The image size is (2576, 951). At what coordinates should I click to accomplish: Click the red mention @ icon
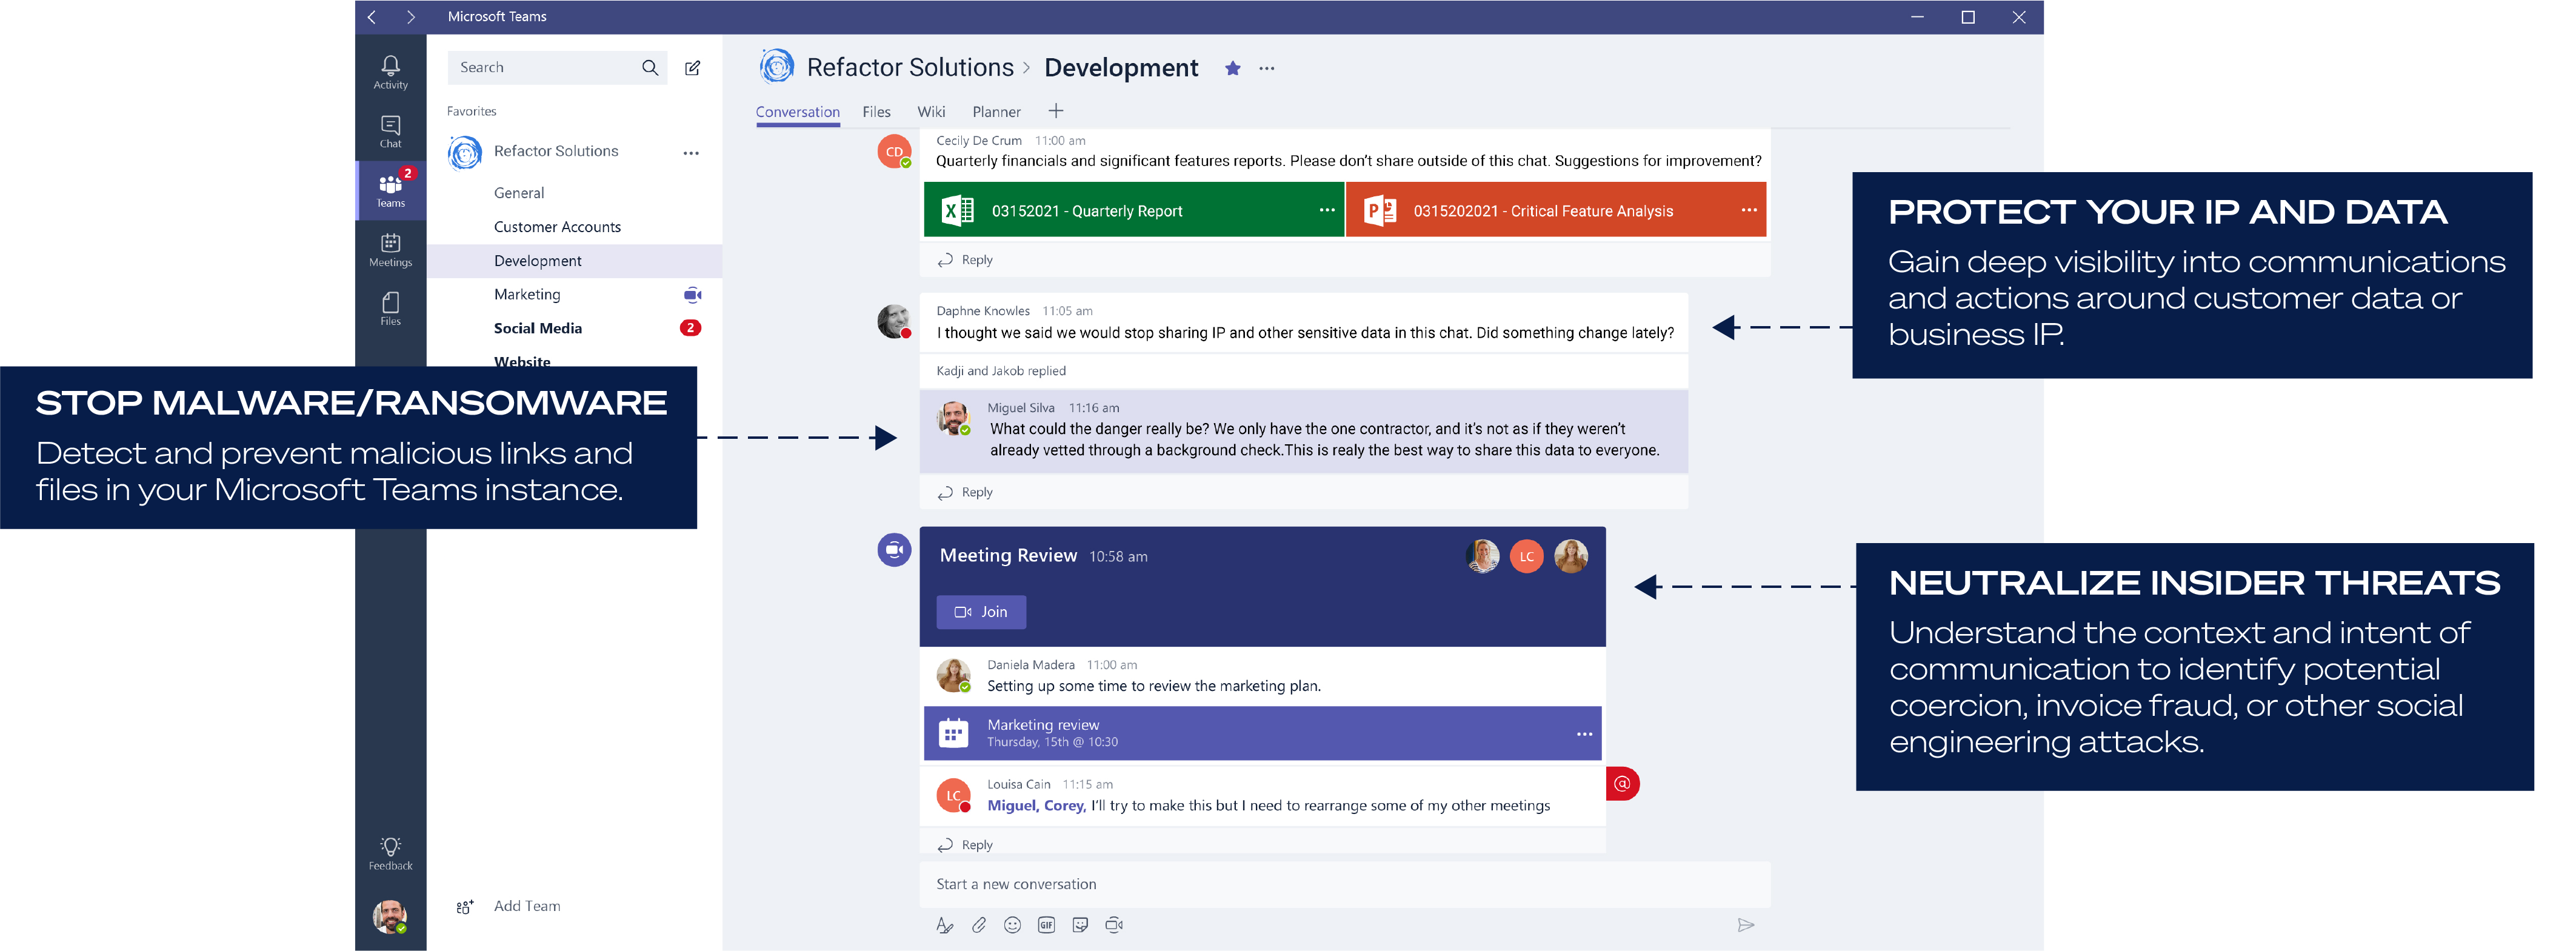pos(1622,783)
